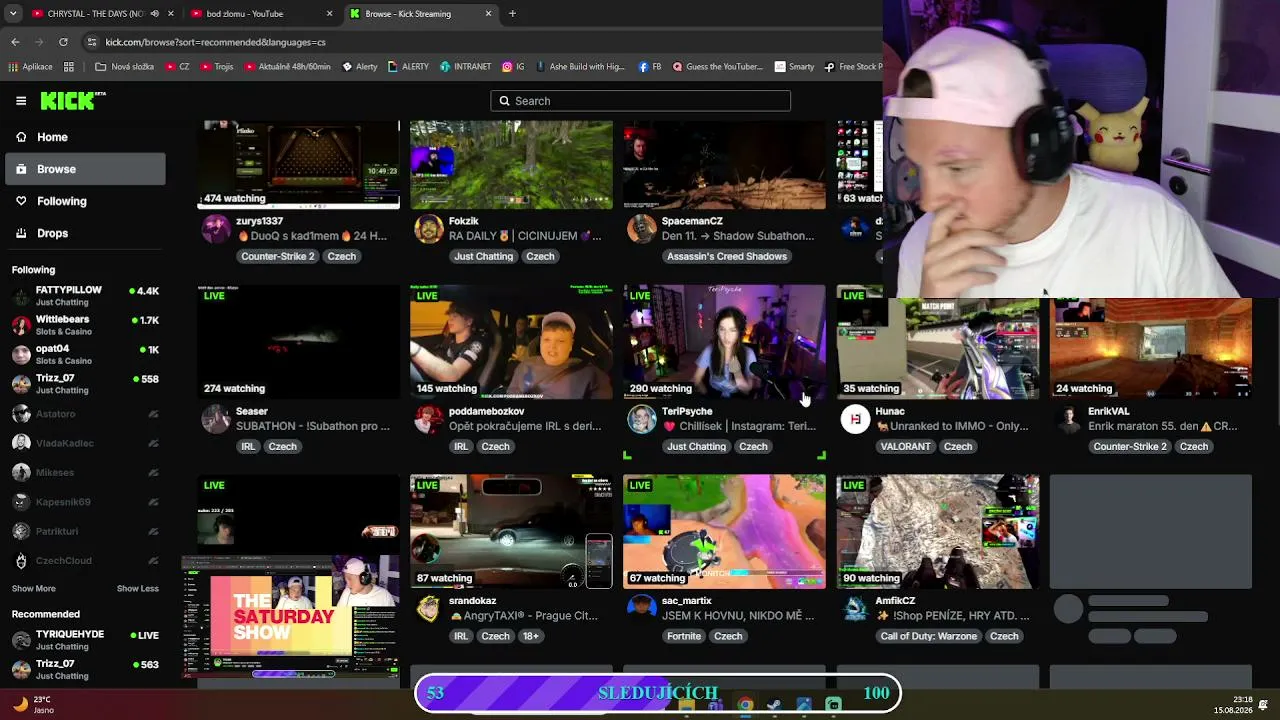Open site information icon in address bar
This screenshot has height=720, width=1280.
[92, 42]
